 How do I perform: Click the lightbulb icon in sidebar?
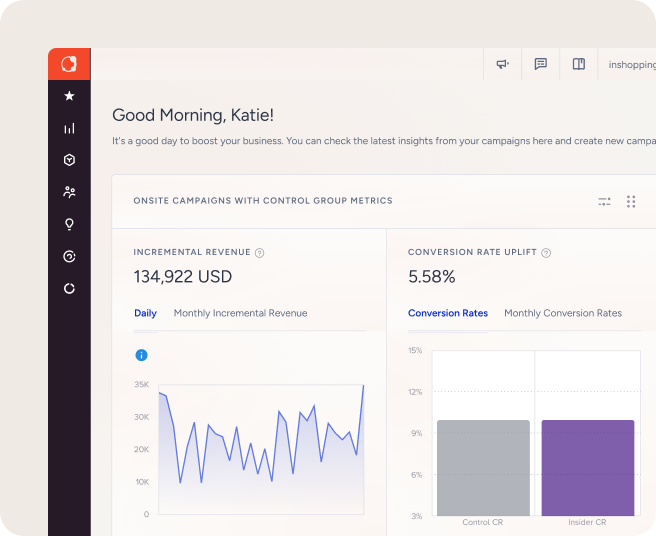pyautogui.click(x=69, y=224)
